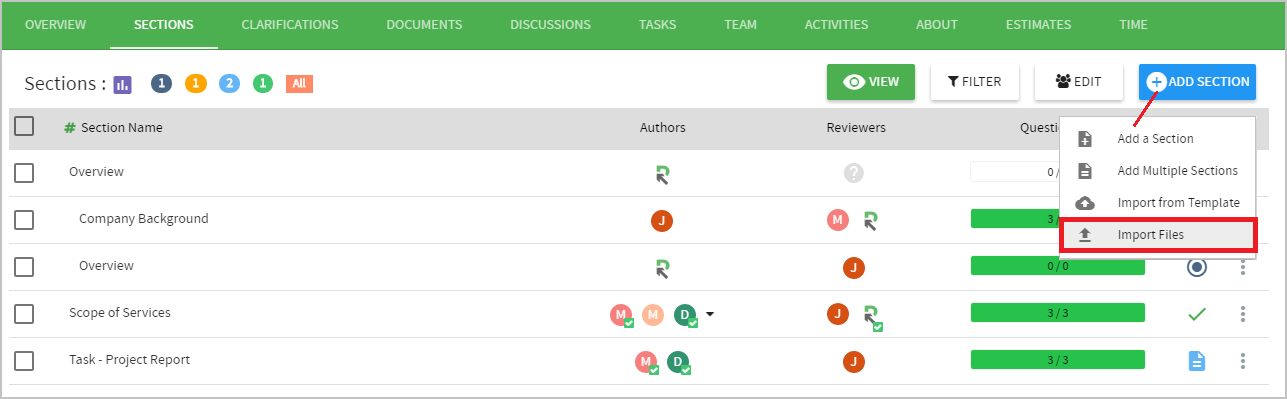Filter sections by the green count badge
The height and width of the screenshot is (399, 1287).
click(x=263, y=84)
